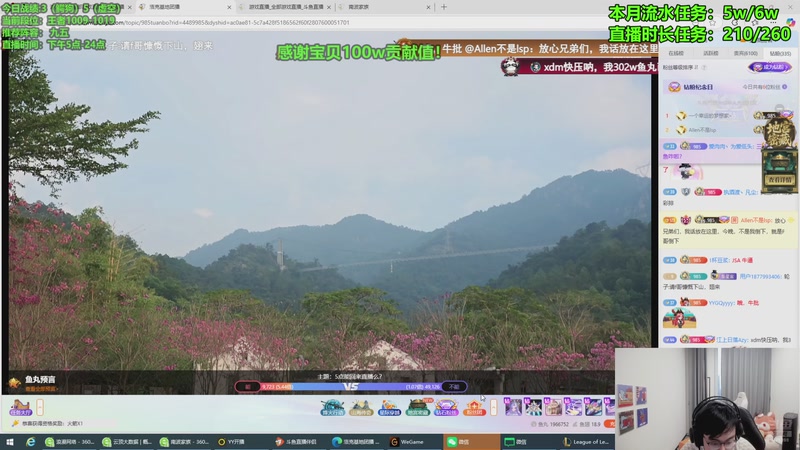Viewport: 800px width, 450px height.
Task: Click username 执霜度丶凡尘 in chat
Action: point(740,192)
